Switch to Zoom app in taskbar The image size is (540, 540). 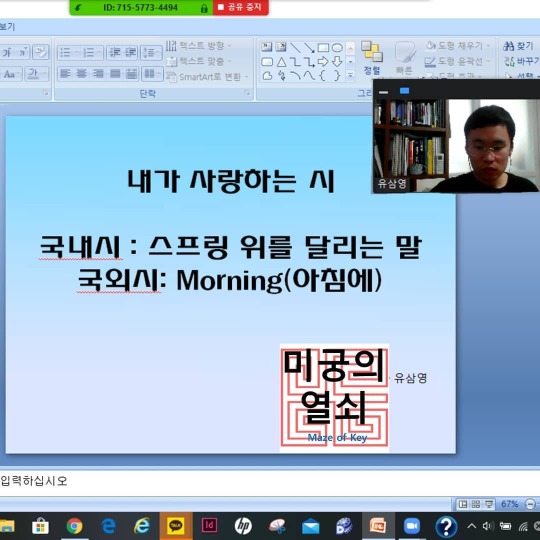pyautogui.click(x=412, y=526)
